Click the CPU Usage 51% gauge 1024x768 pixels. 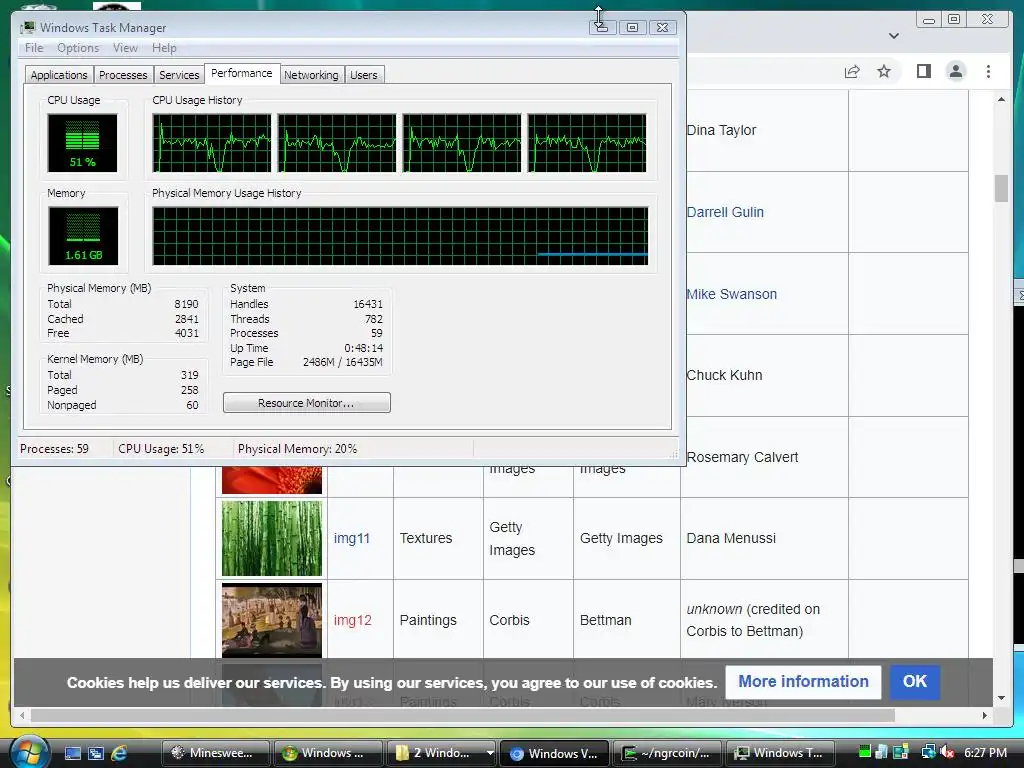pyautogui.click(x=82, y=143)
